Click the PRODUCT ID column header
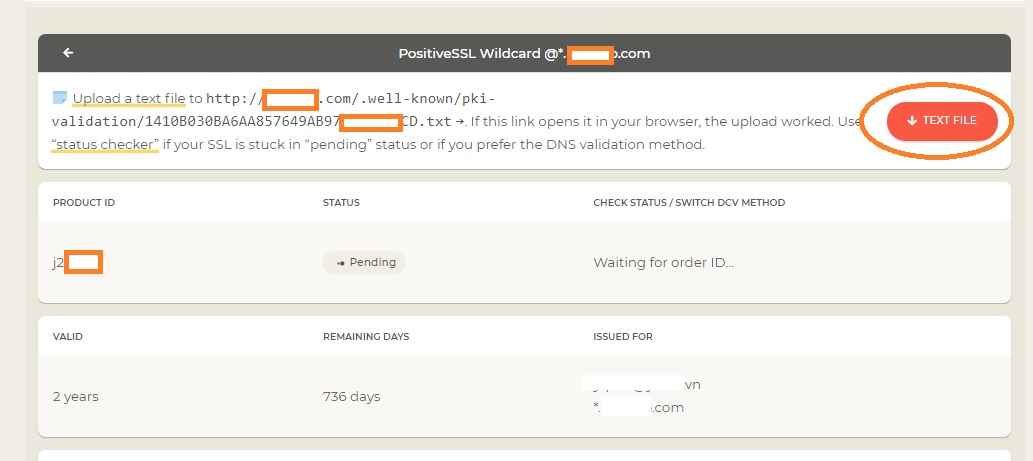The image size is (1033, 461). pyautogui.click(x=84, y=202)
